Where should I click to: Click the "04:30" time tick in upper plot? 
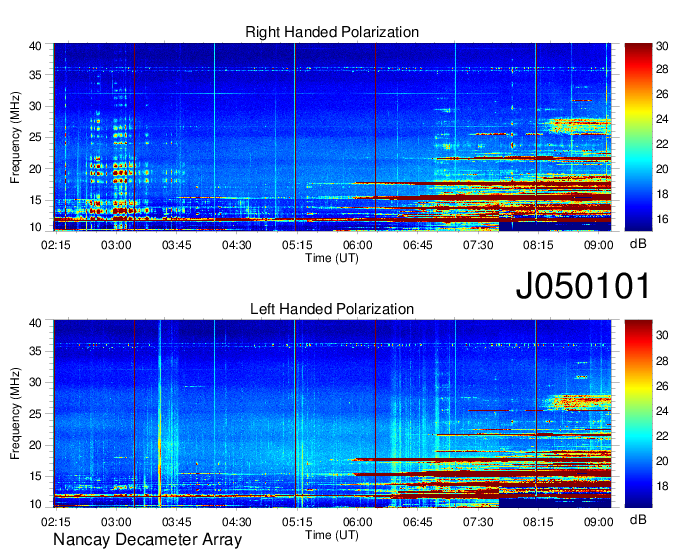coord(237,245)
